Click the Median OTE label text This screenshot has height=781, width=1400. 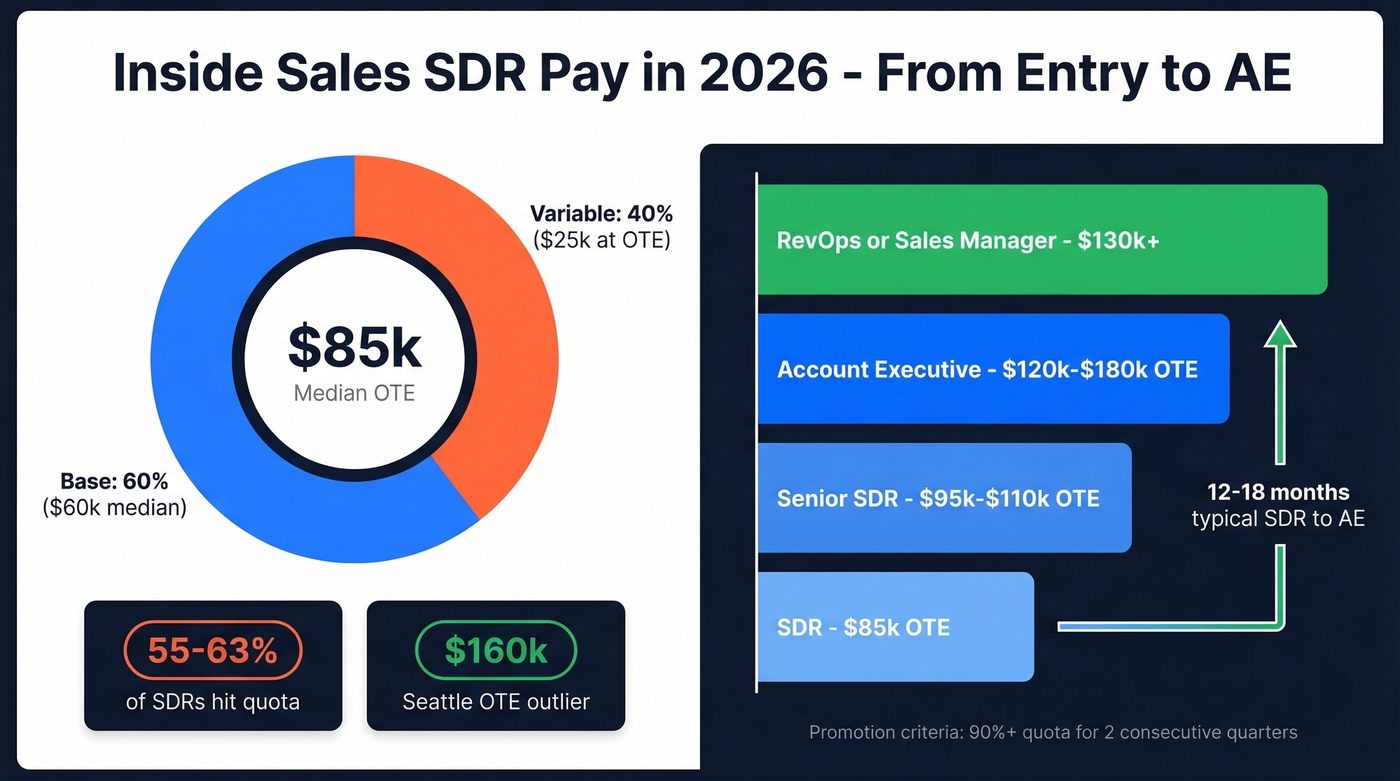[x=354, y=393]
